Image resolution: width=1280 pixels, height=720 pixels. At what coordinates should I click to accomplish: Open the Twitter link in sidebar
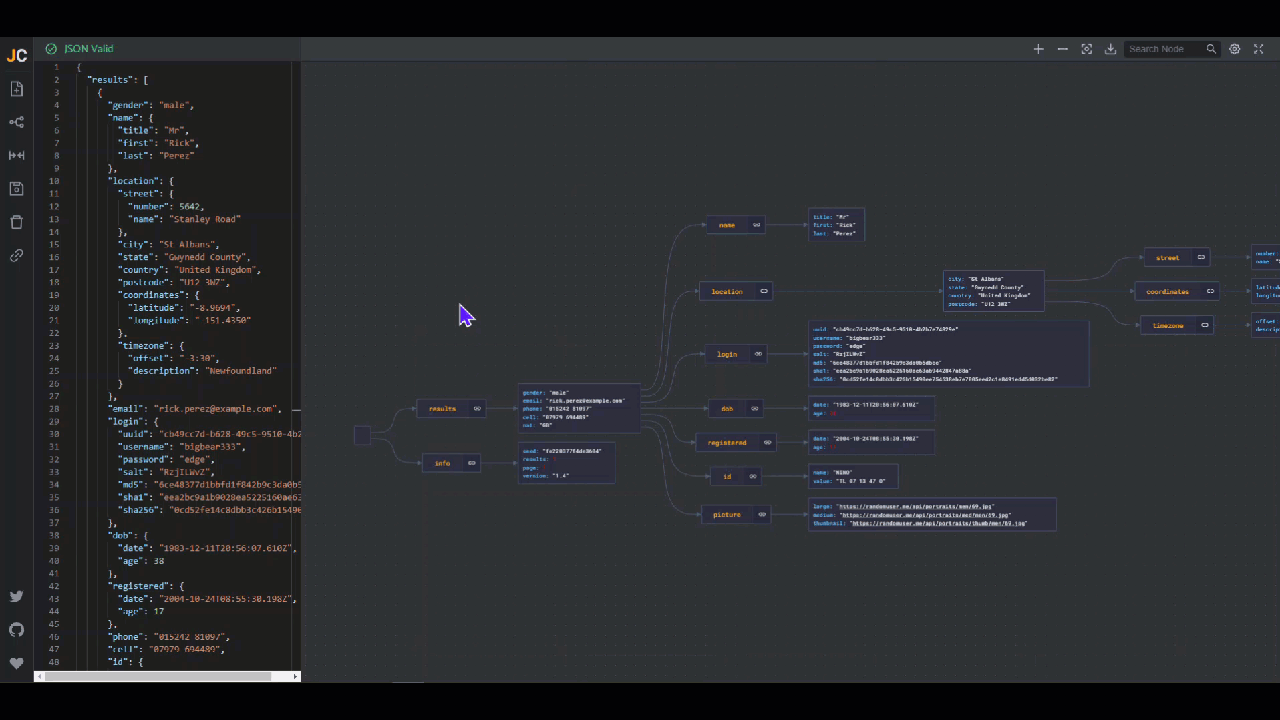16,596
